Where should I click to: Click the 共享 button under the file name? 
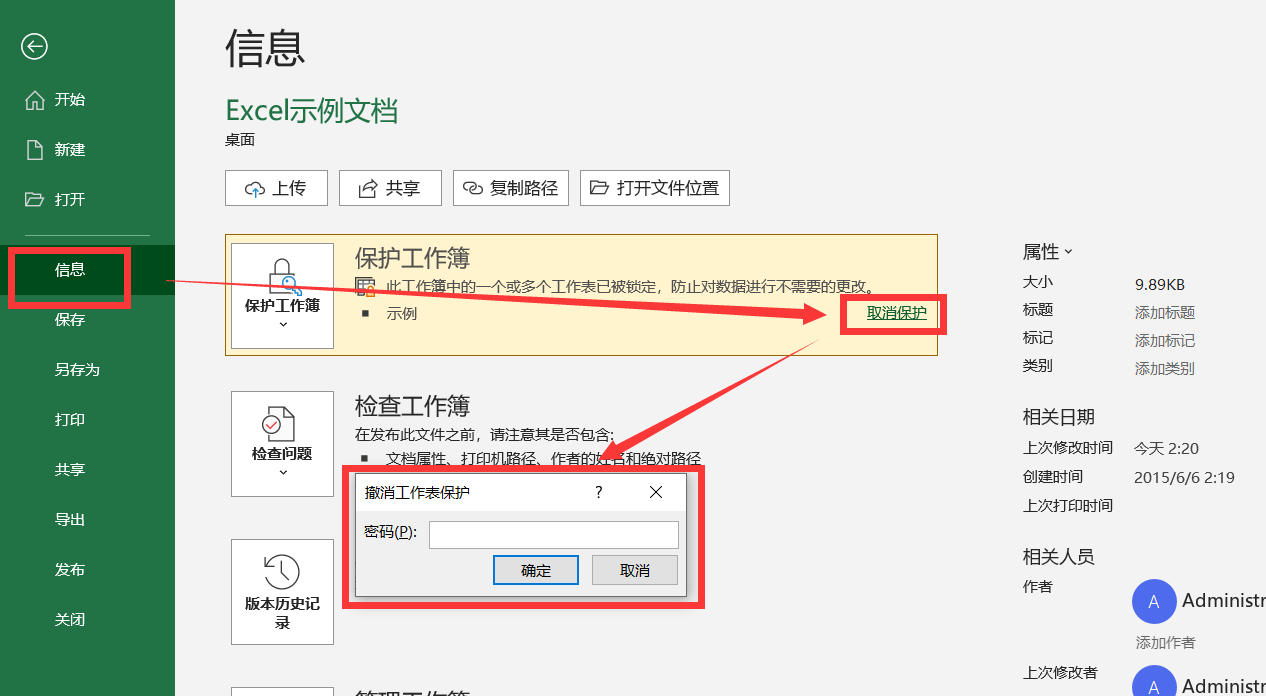tap(390, 188)
